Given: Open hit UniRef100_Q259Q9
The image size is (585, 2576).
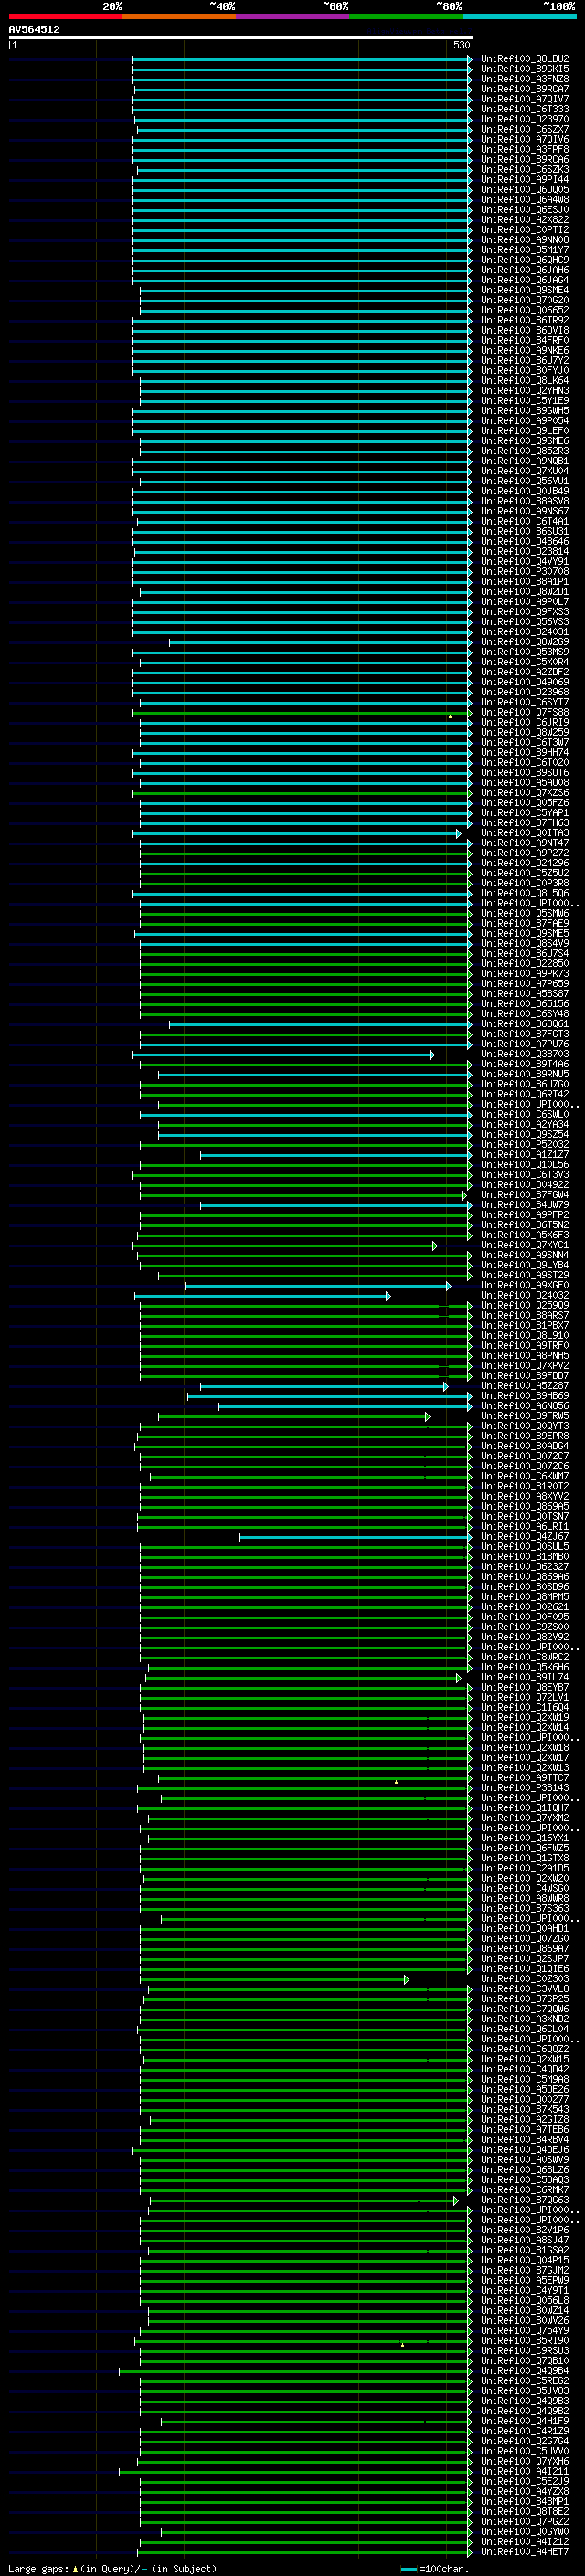Looking at the screenshot, I should 525,1306.
